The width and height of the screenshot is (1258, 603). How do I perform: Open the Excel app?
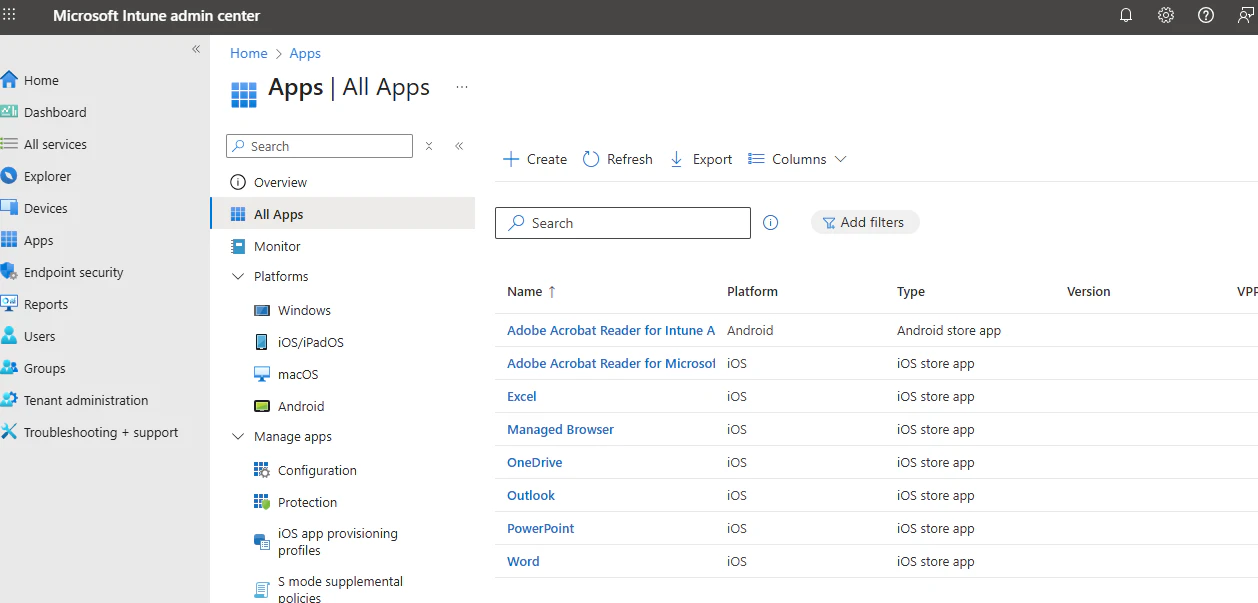tap(522, 396)
